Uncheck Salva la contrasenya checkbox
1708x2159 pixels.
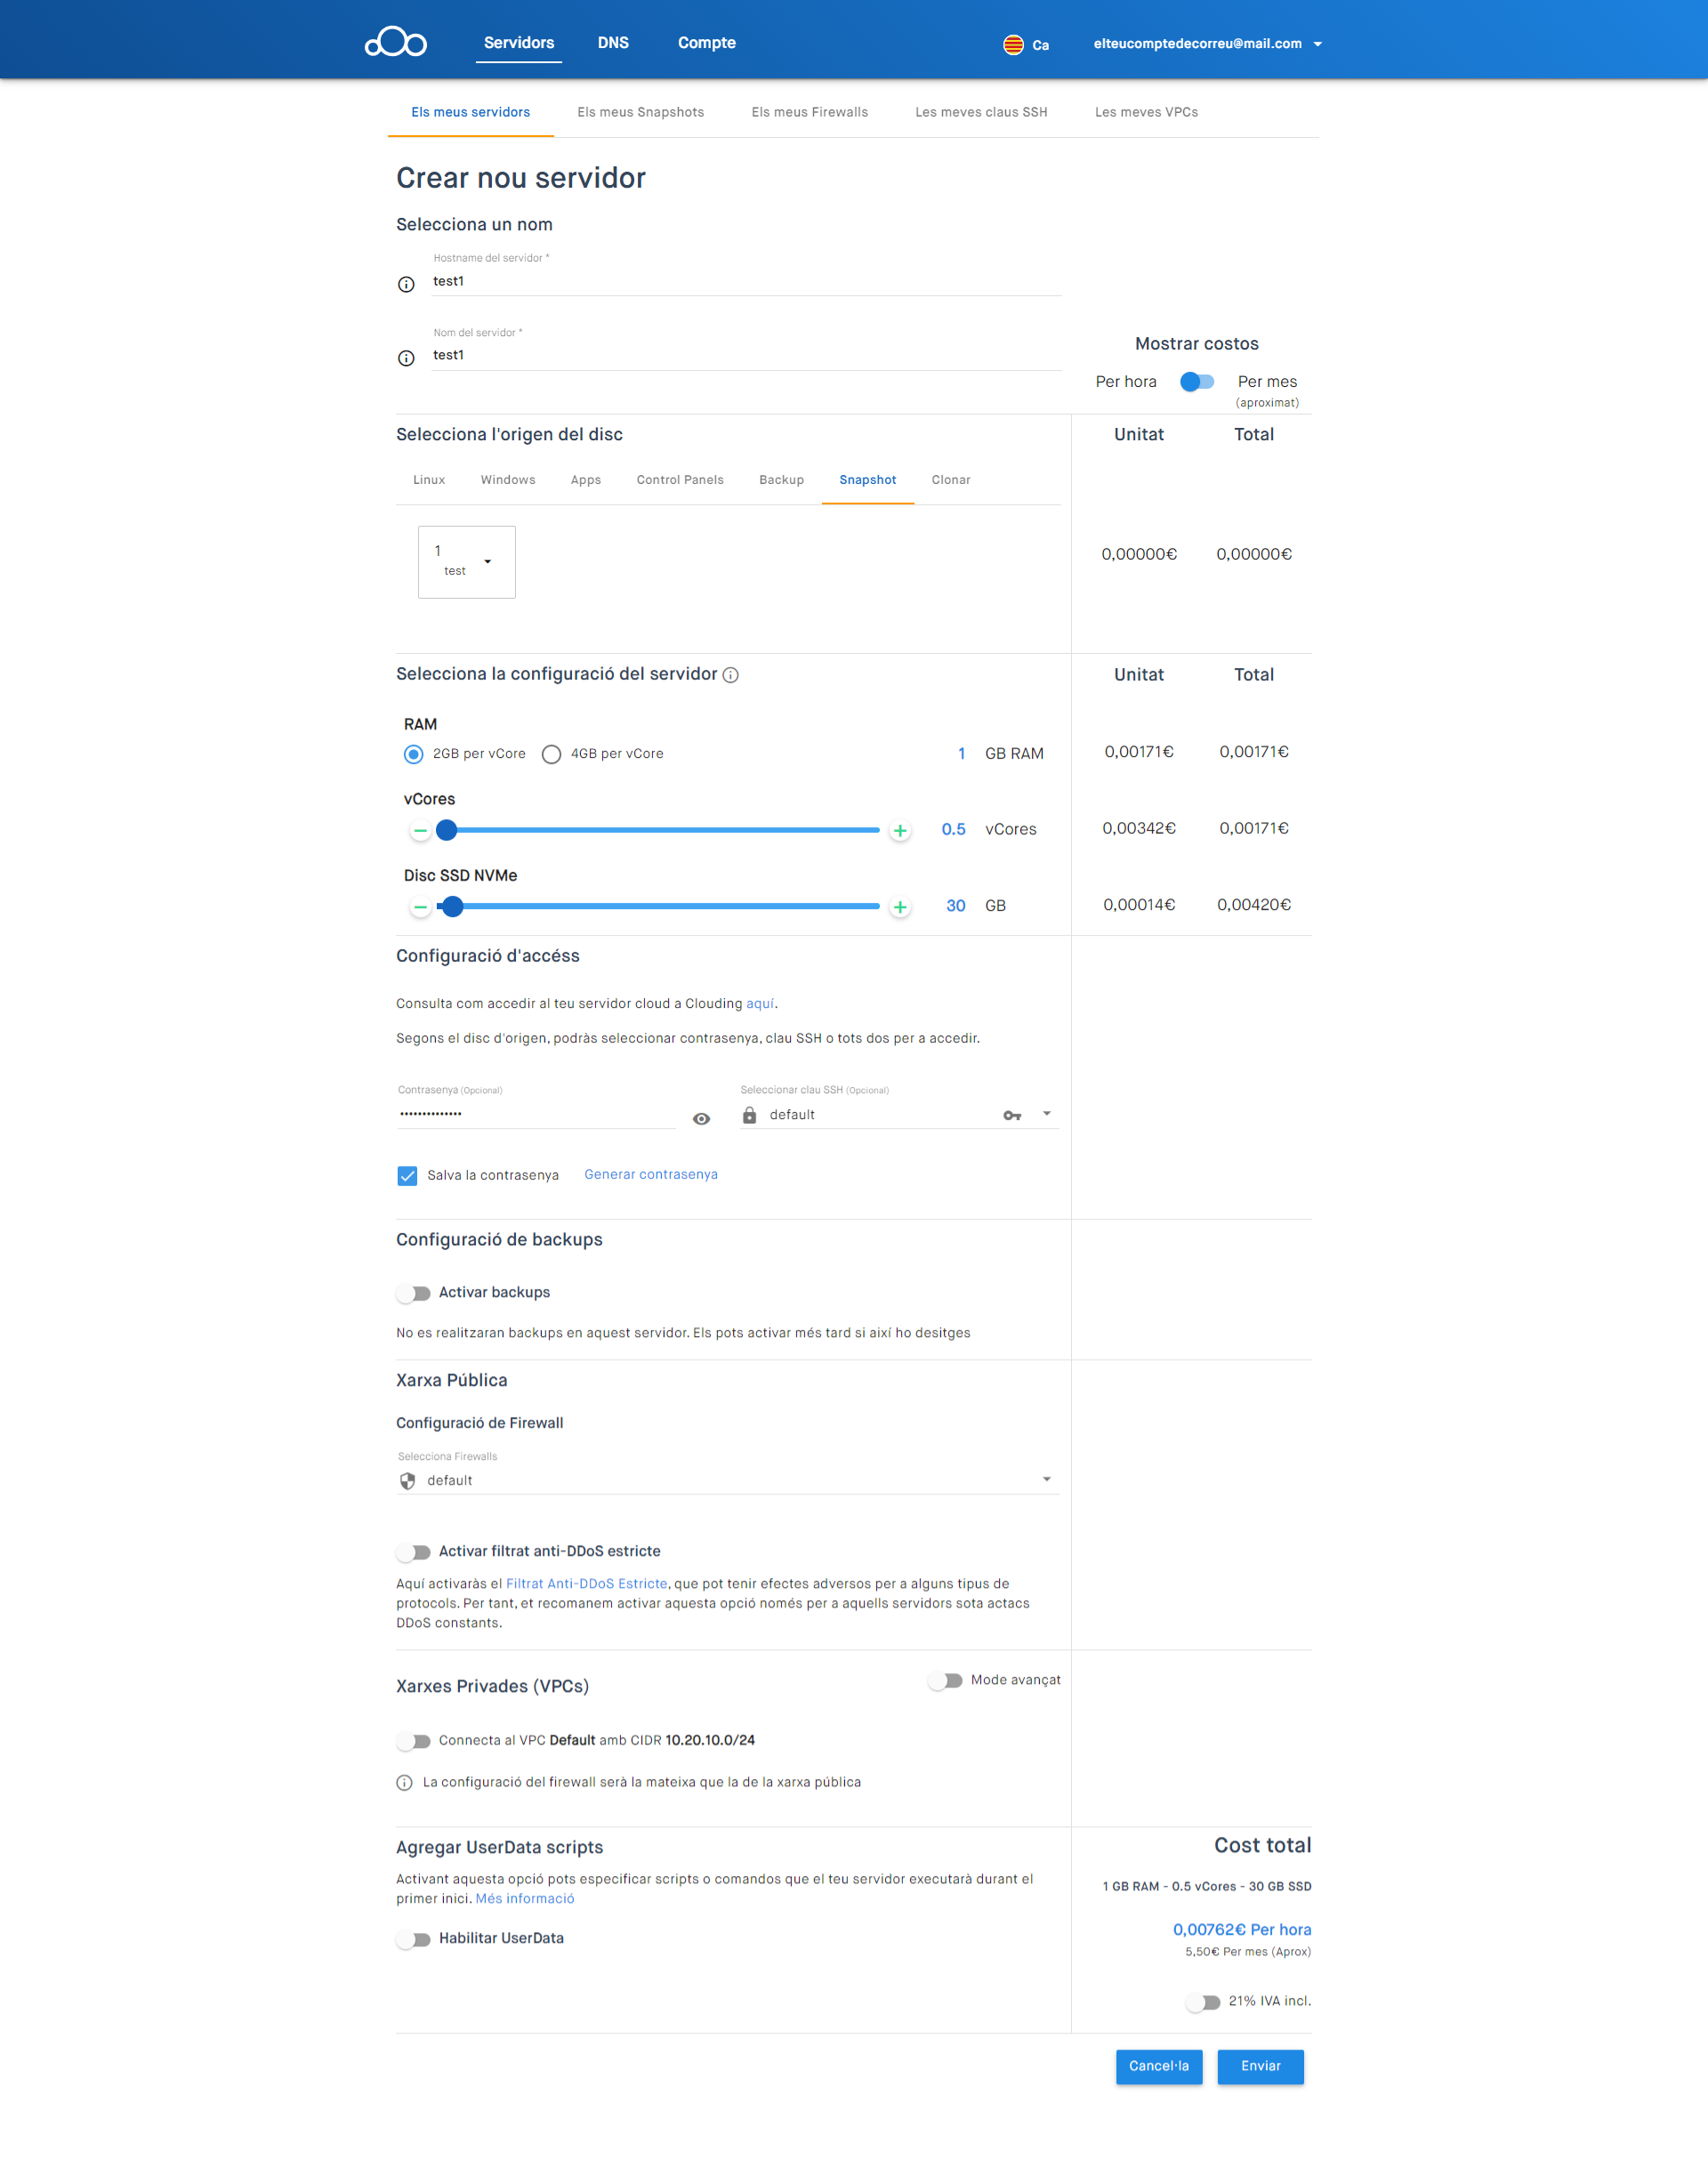coord(407,1175)
